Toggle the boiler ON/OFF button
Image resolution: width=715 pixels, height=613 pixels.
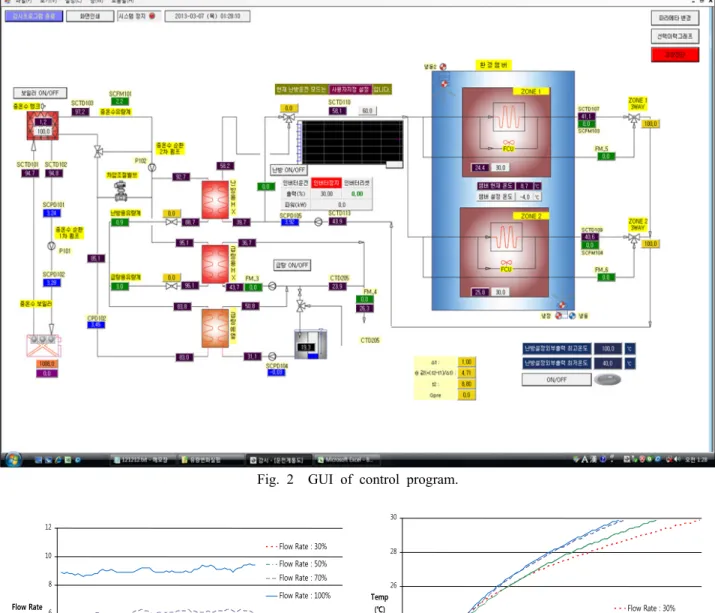[x=40, y=93]
